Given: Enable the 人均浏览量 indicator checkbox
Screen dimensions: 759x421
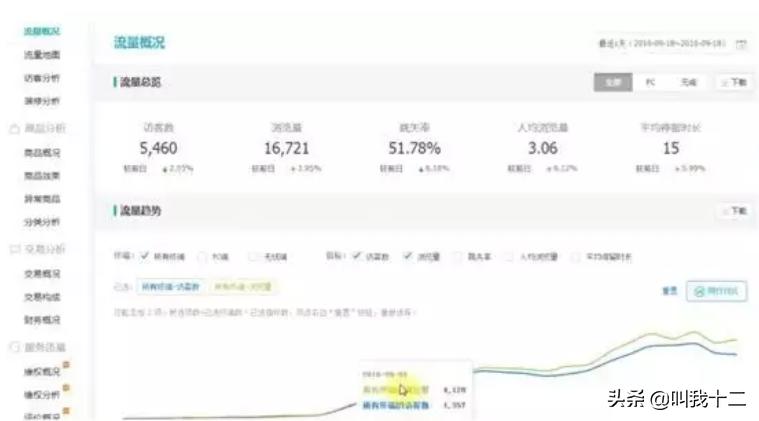Looking at the screenshot, I should point(509,257).
